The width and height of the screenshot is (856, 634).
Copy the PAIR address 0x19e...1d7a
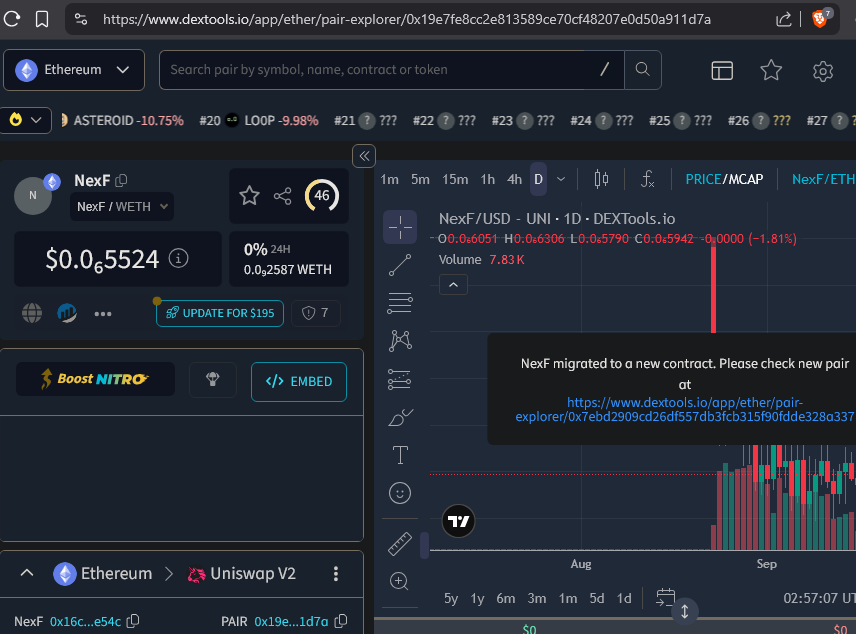click(341, 621)
